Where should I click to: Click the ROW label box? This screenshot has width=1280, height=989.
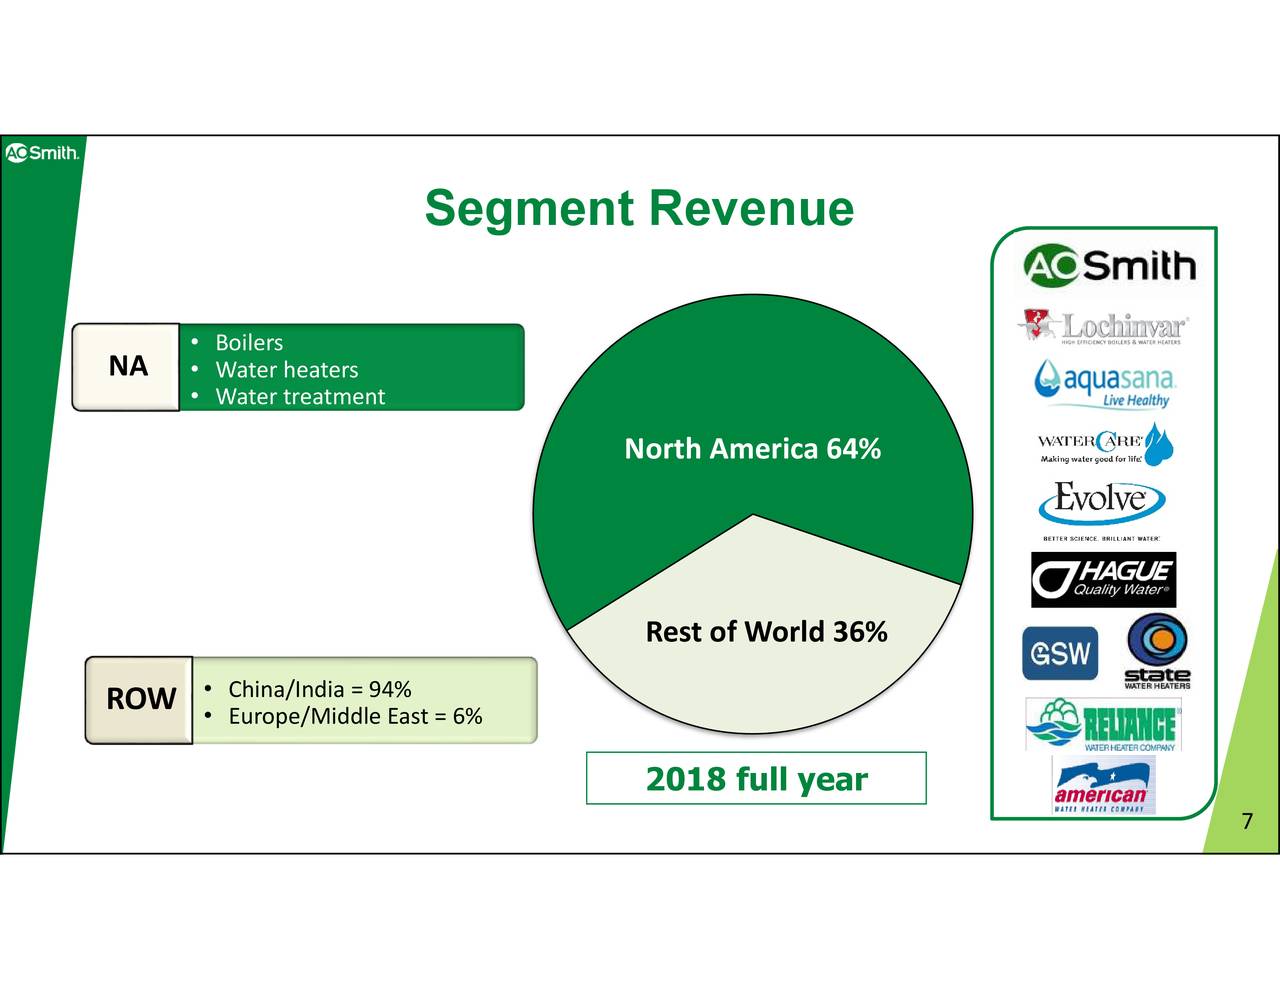point(140,699)
